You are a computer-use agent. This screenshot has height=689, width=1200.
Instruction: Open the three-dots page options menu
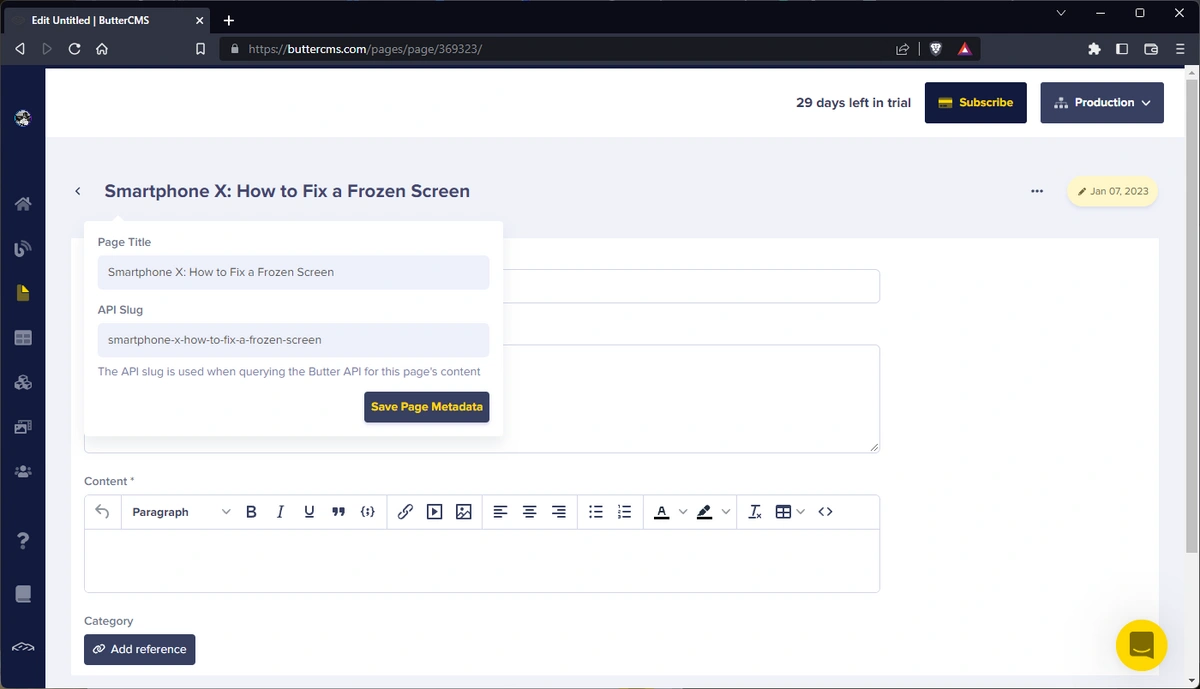[1037, 191]
